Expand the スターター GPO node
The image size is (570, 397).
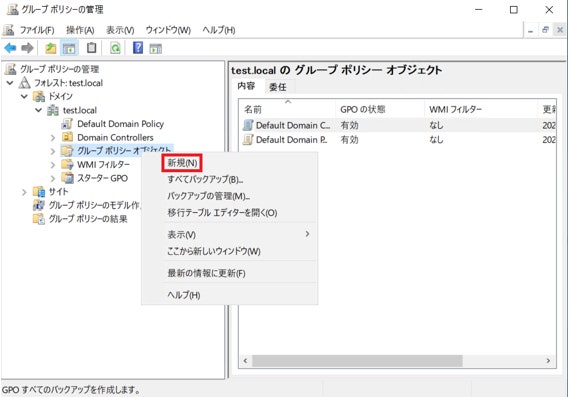pyautogui.click(x=53, y=179)
